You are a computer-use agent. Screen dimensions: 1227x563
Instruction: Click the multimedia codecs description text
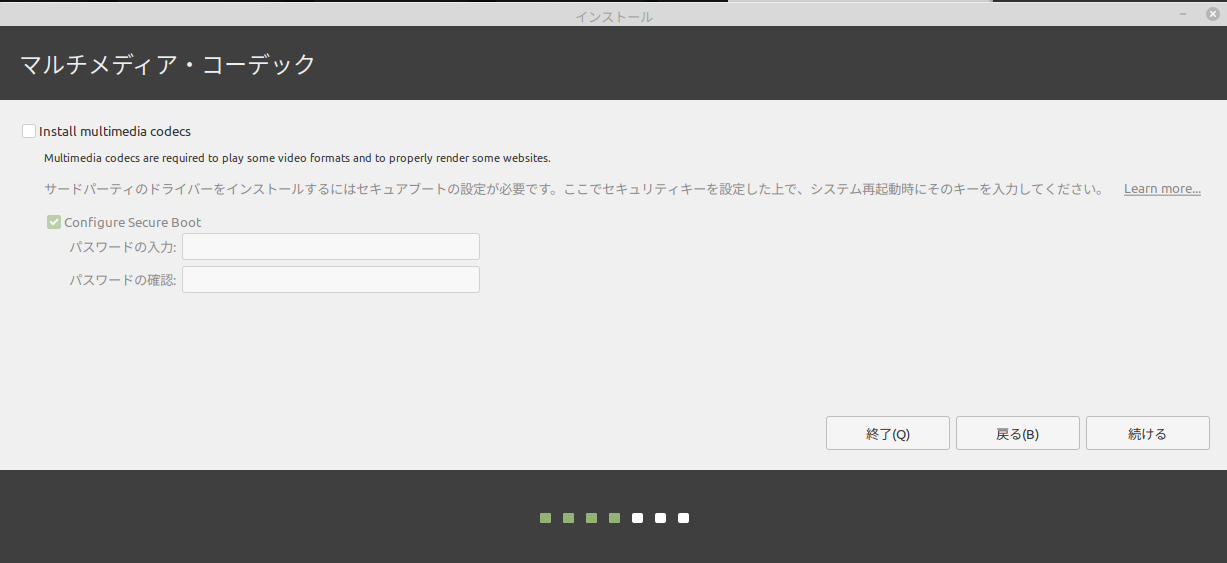tap(297, 158)
